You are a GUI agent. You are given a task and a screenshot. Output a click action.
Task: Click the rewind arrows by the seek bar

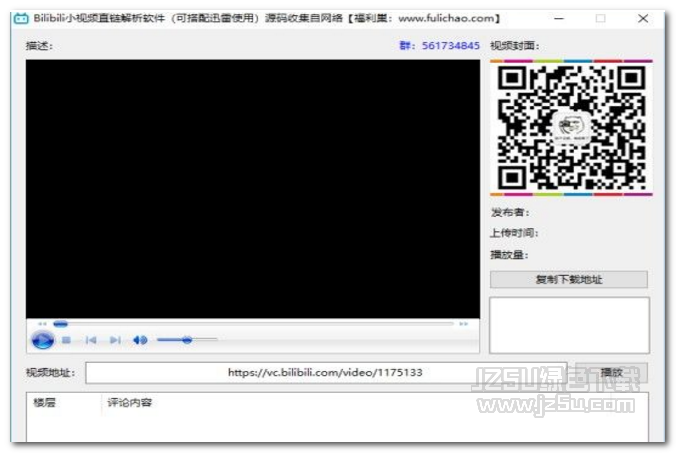(x=42, y=324)
